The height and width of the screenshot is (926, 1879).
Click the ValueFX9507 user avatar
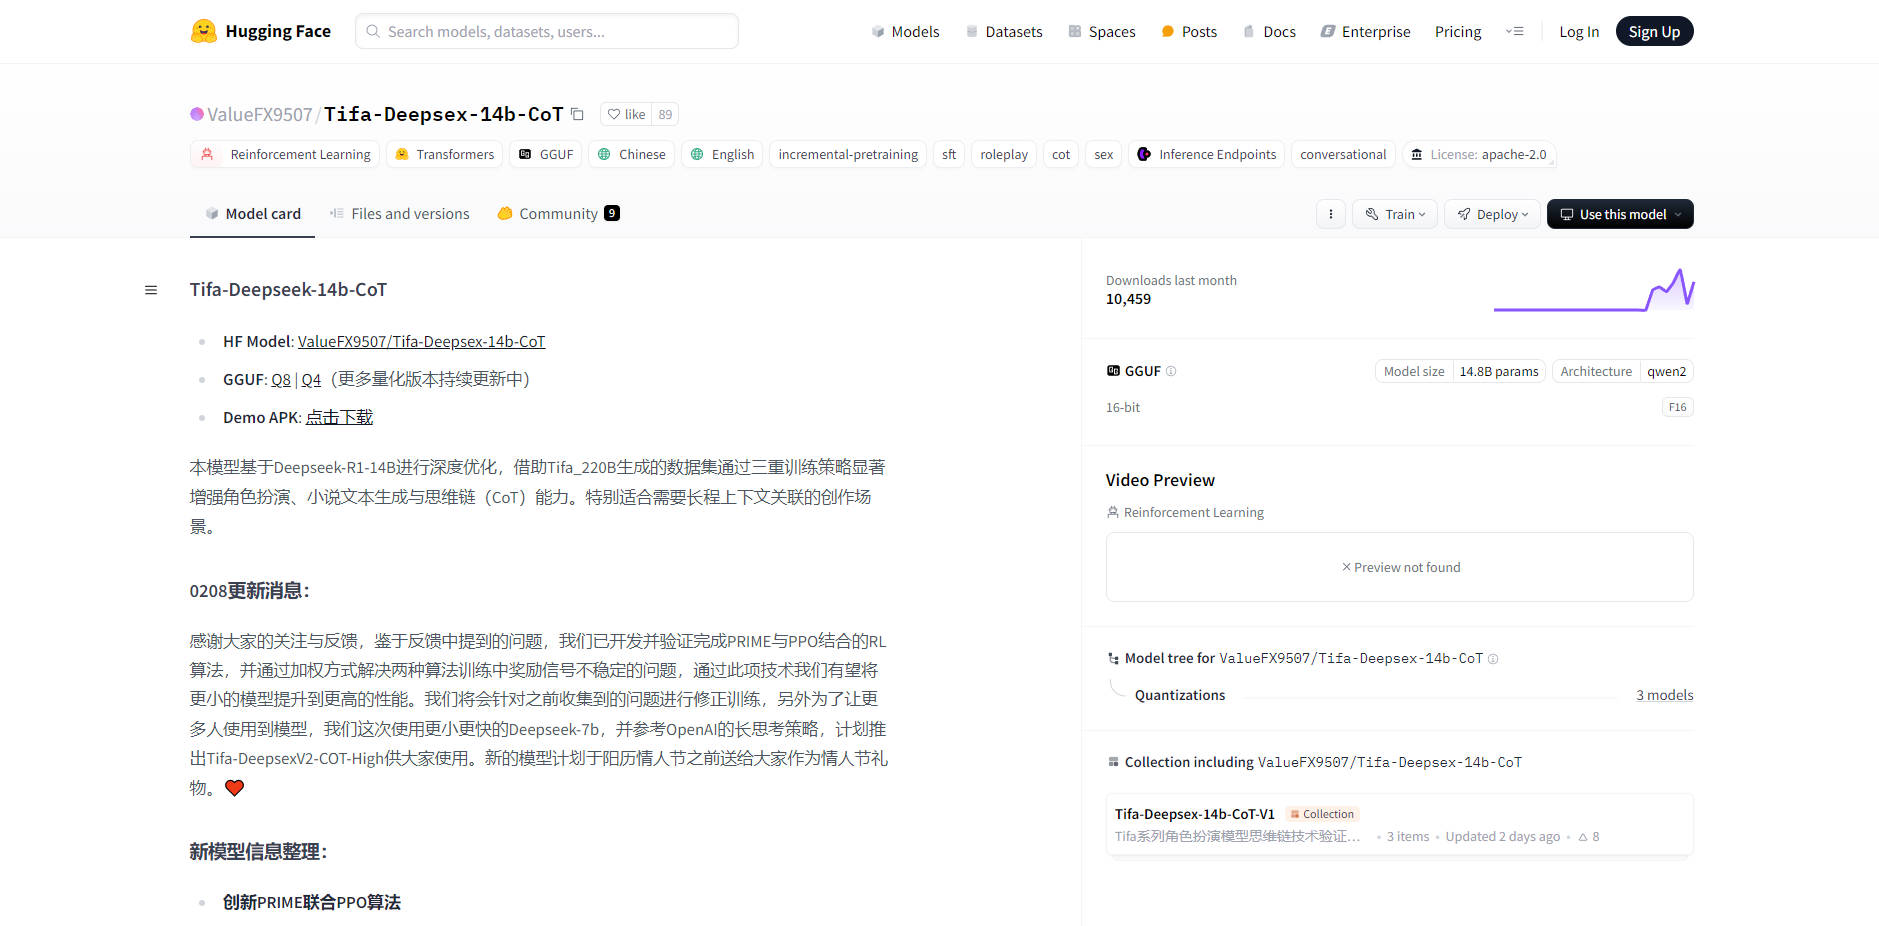[x=197, y=114]
